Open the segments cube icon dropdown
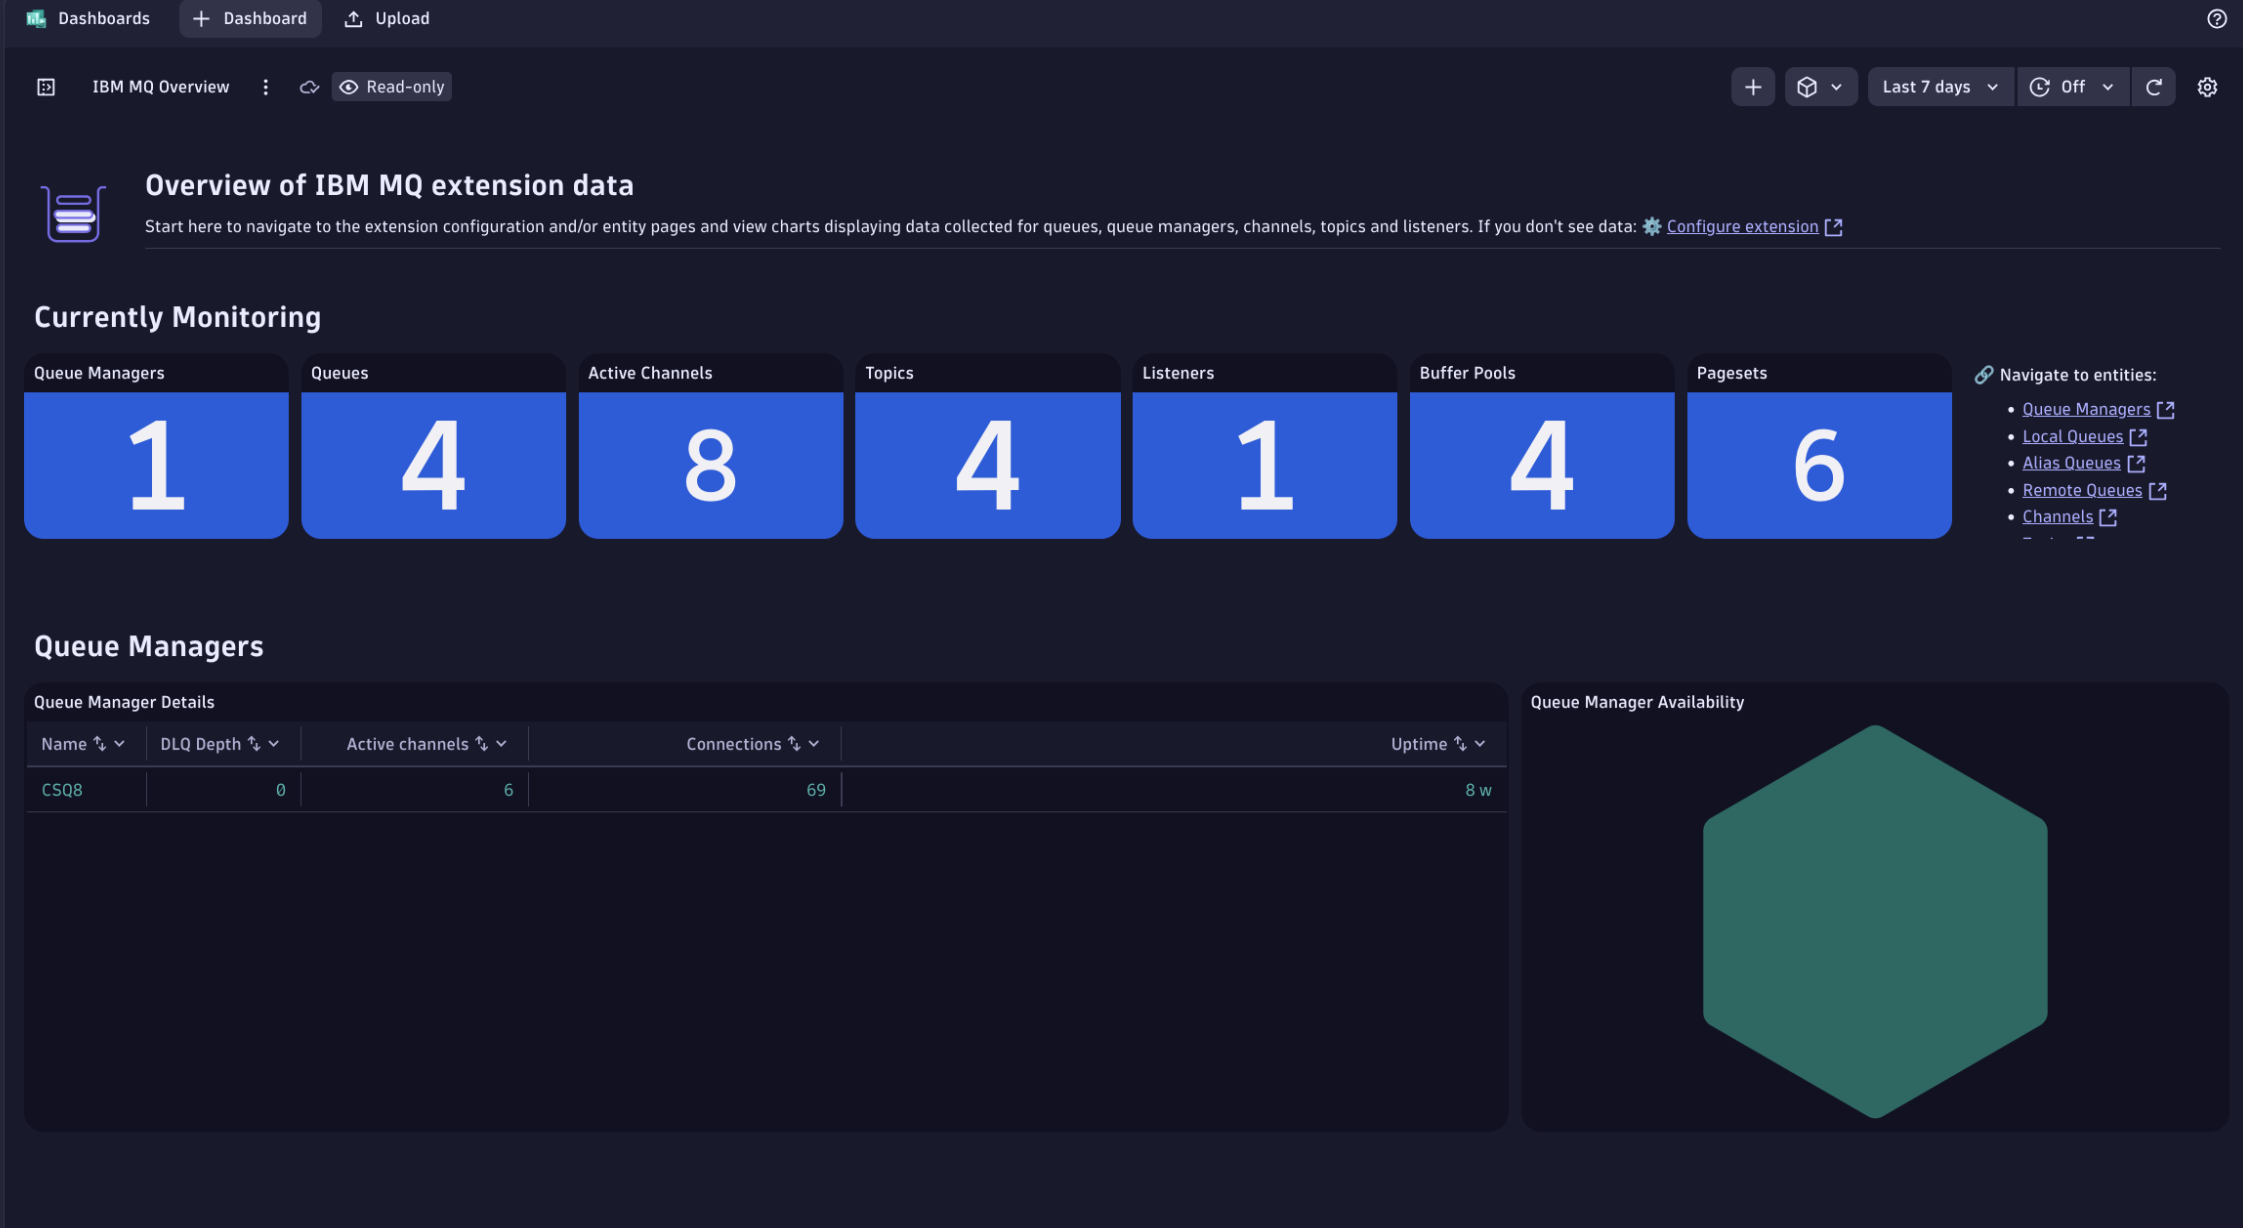Image resolution: width=2243 pixels, height=1228 pixels. point(1819,87)
